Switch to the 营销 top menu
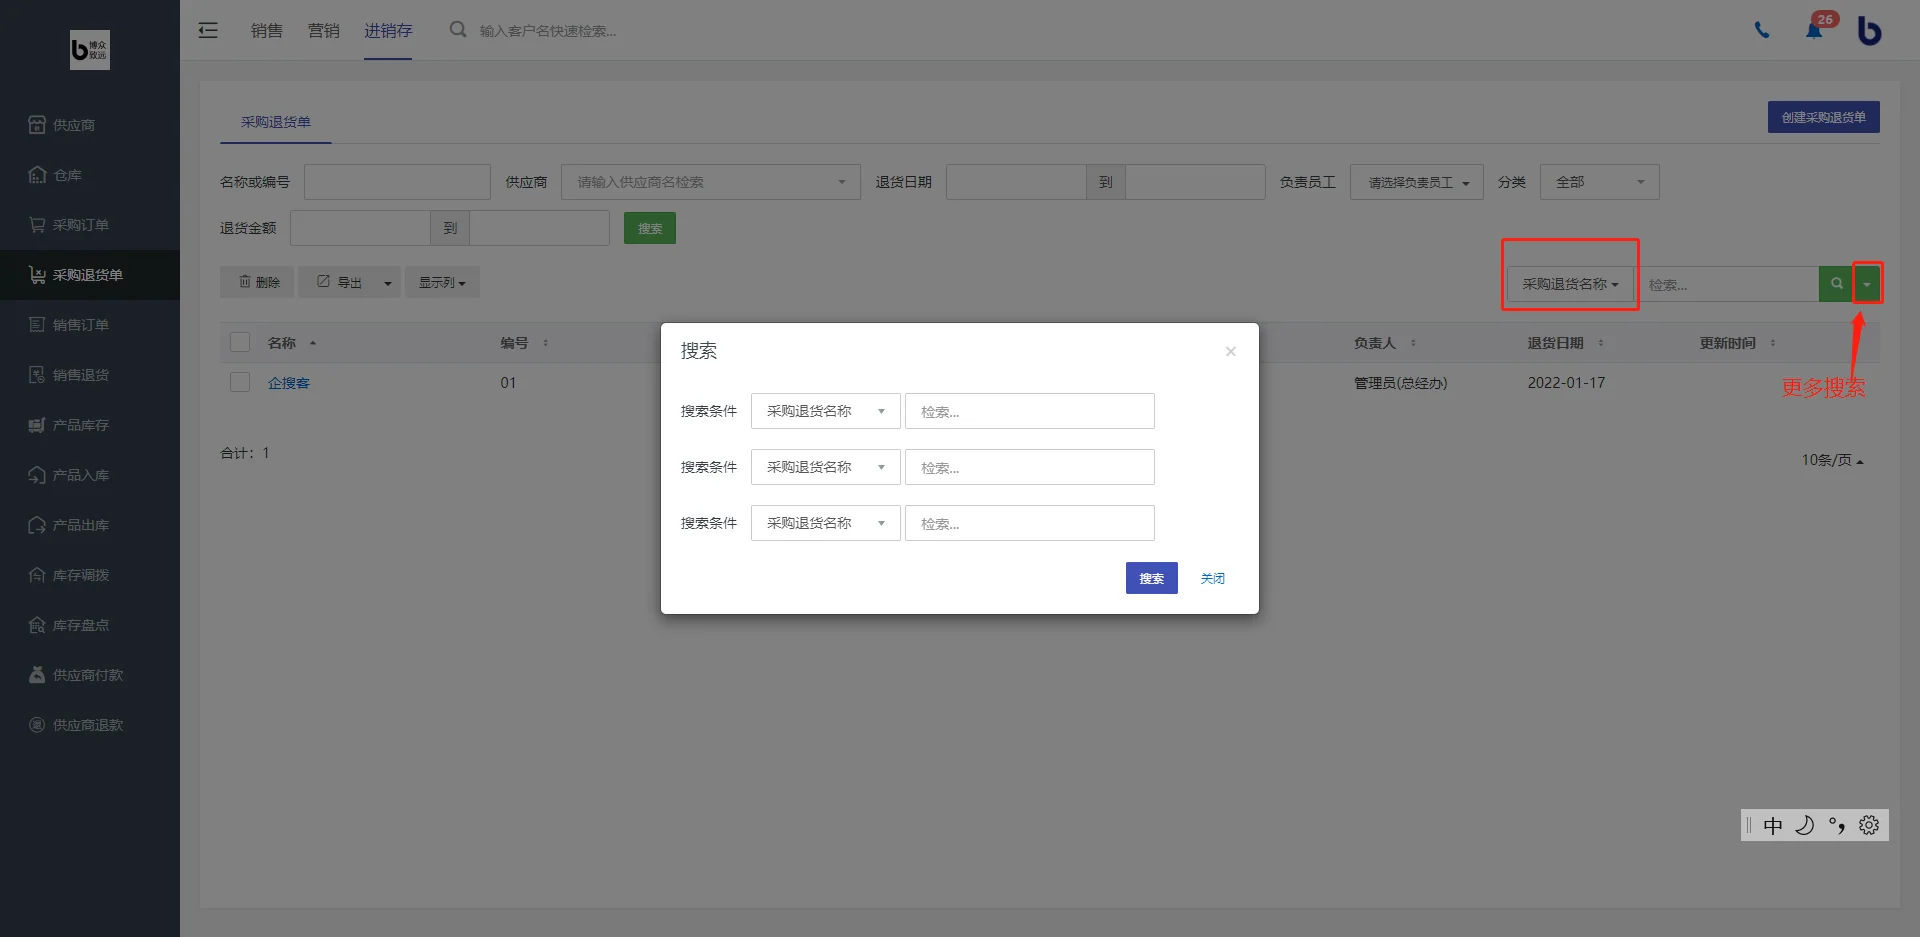Image resolution: width=1920 pixels, height=937 pixels. [324, 30]
